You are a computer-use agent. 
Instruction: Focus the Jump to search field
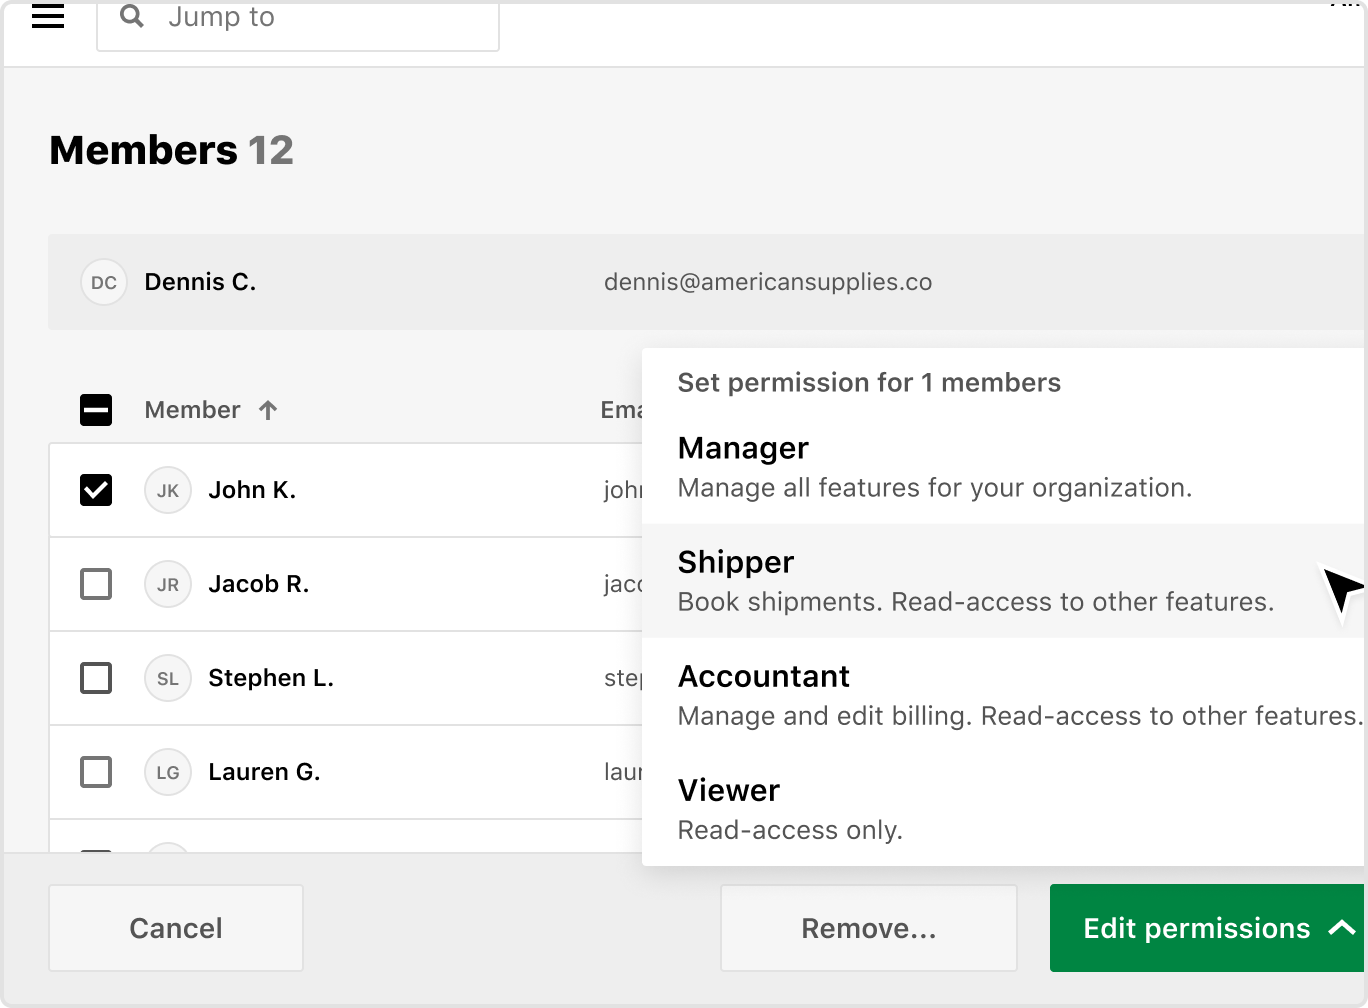pyautogui.click(x=298, y=22)
